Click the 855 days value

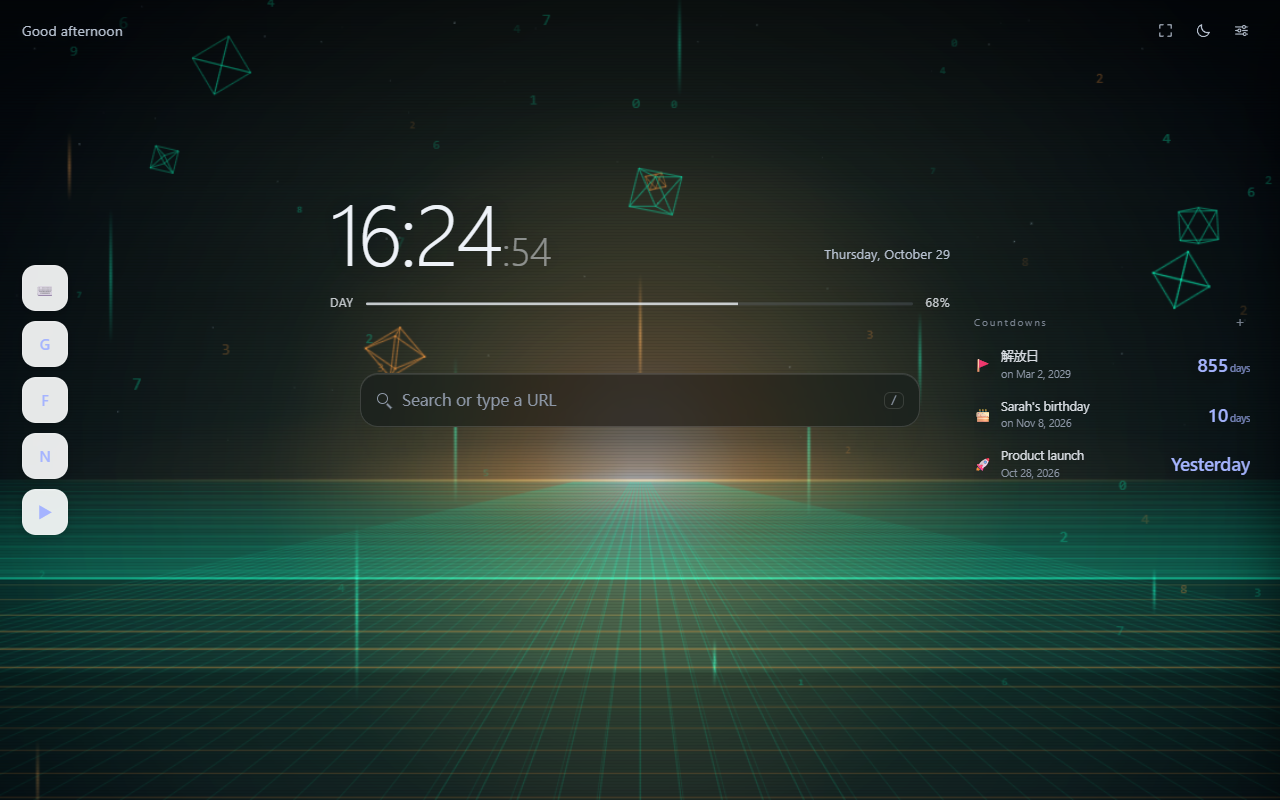(x=1224, y=366)
